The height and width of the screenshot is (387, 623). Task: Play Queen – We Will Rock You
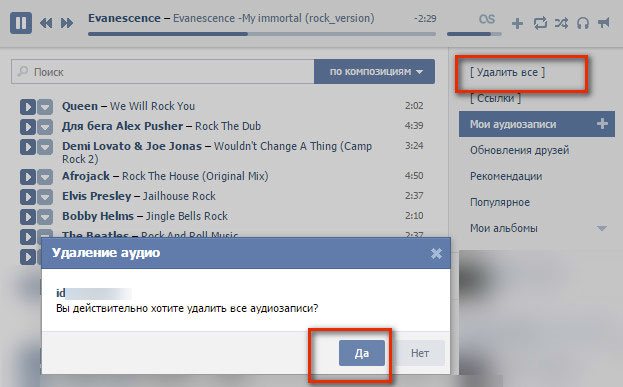[28, 107]
